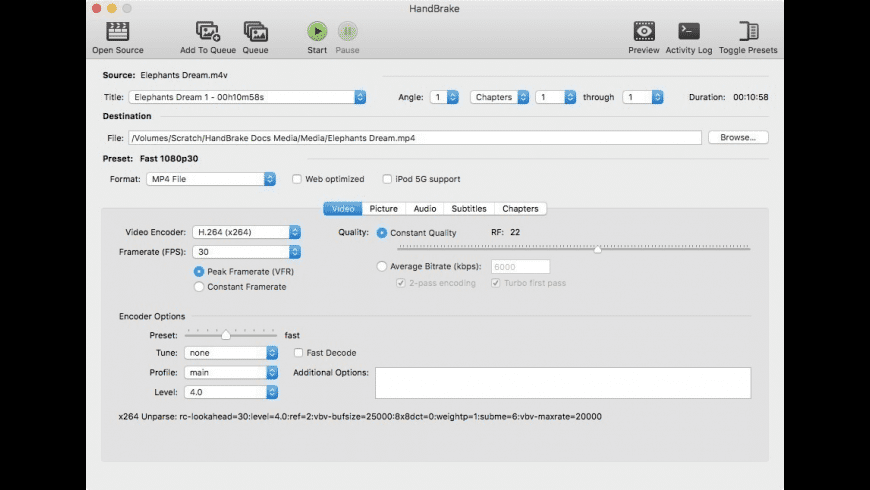This screenshot has height=490, width=870.
Task: Click the Additional Options text field
Action: [562, 383]
